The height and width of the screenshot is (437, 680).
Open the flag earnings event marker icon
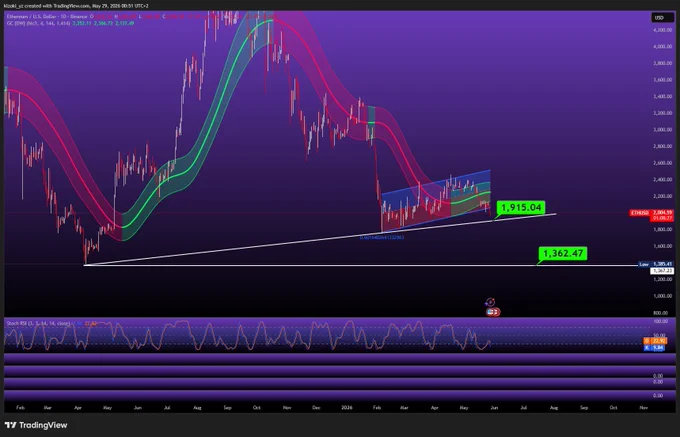click(493, 312)
